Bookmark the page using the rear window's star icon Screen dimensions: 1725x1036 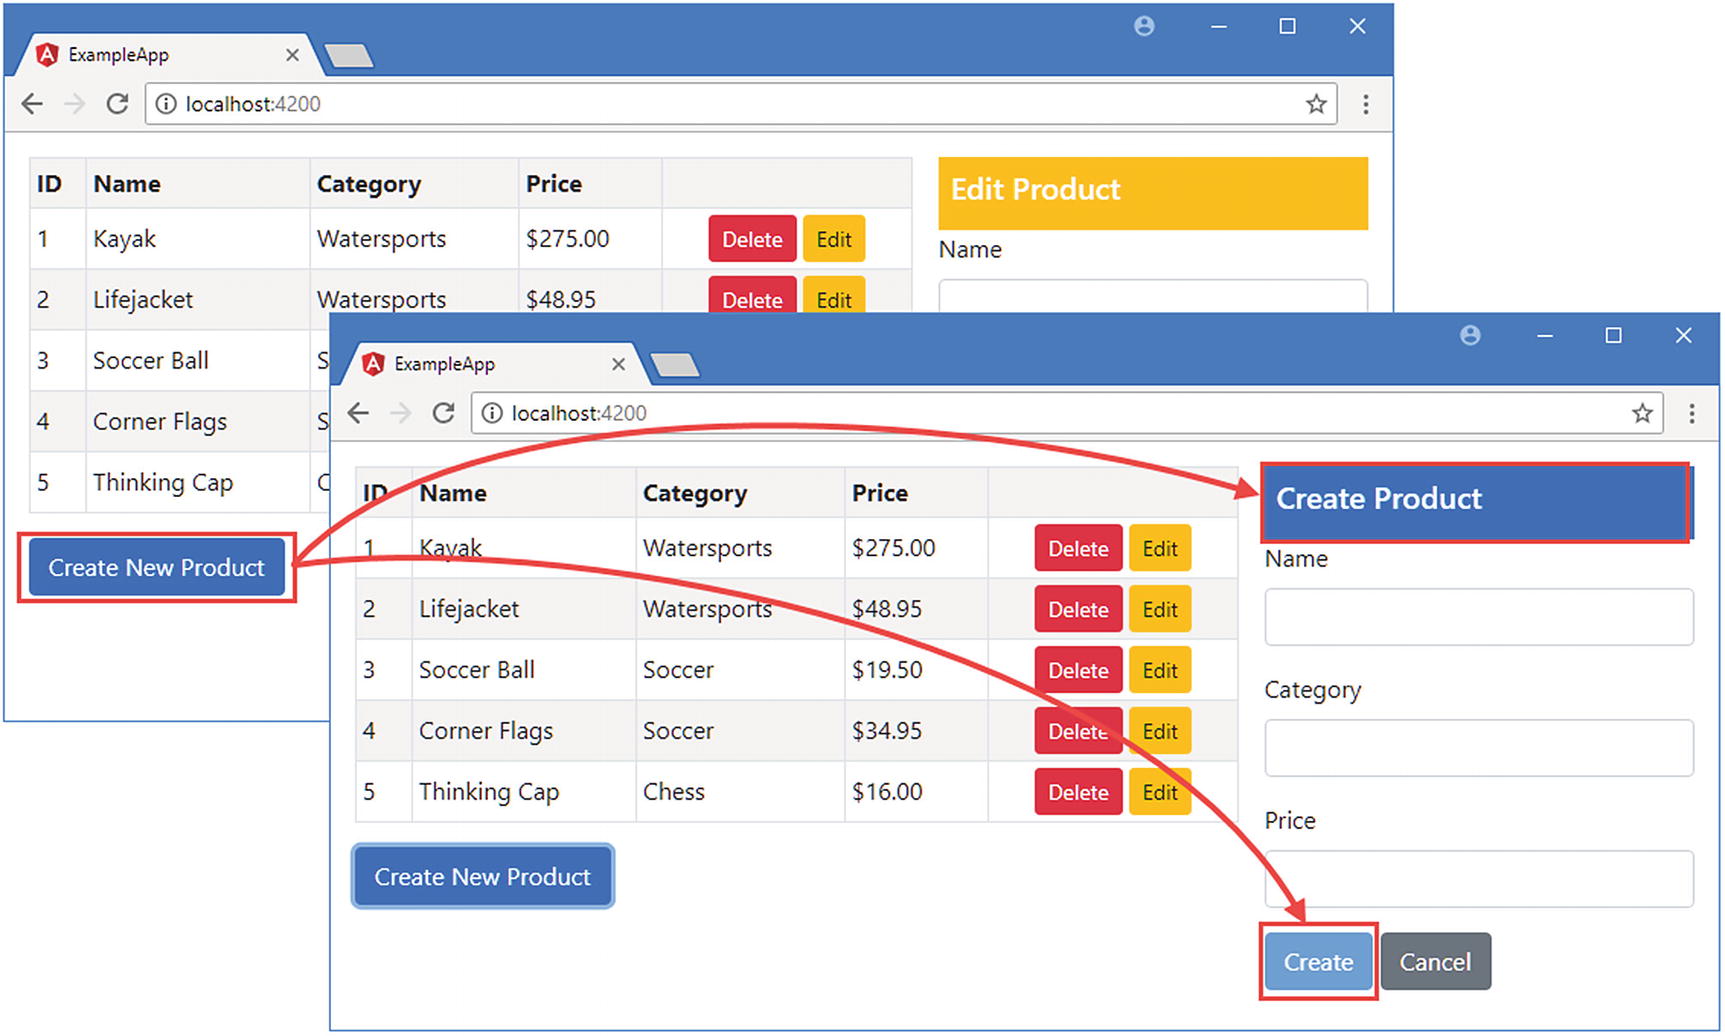(x=1316, y=104)
